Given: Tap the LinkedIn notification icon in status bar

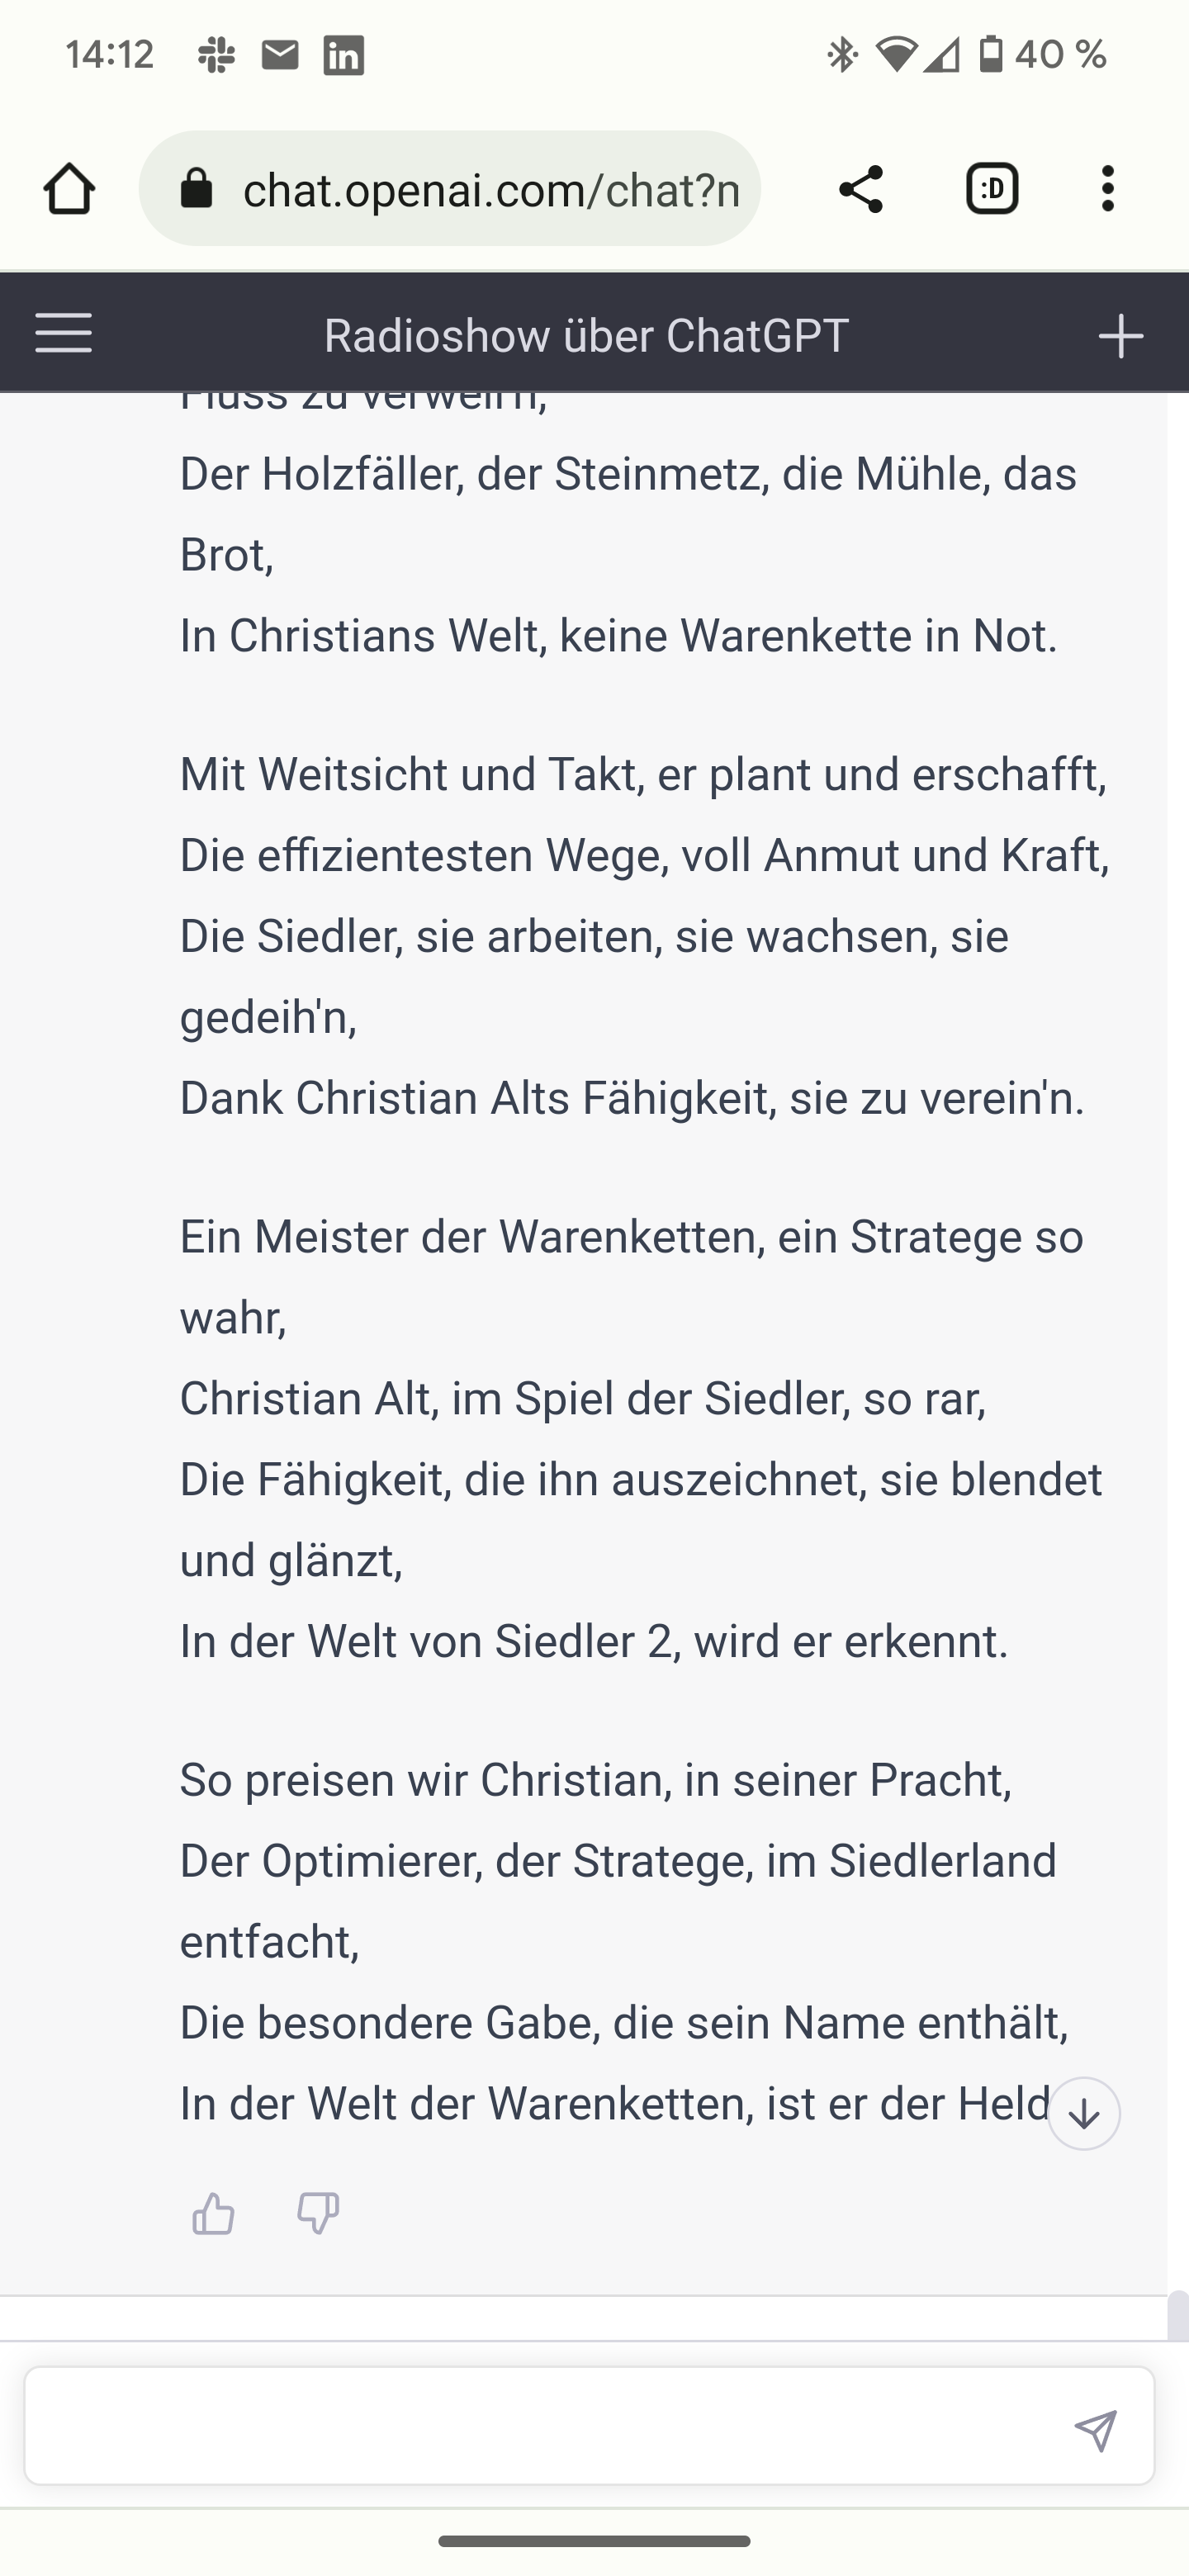Looking at the screenshot, I should click(343, 55).
